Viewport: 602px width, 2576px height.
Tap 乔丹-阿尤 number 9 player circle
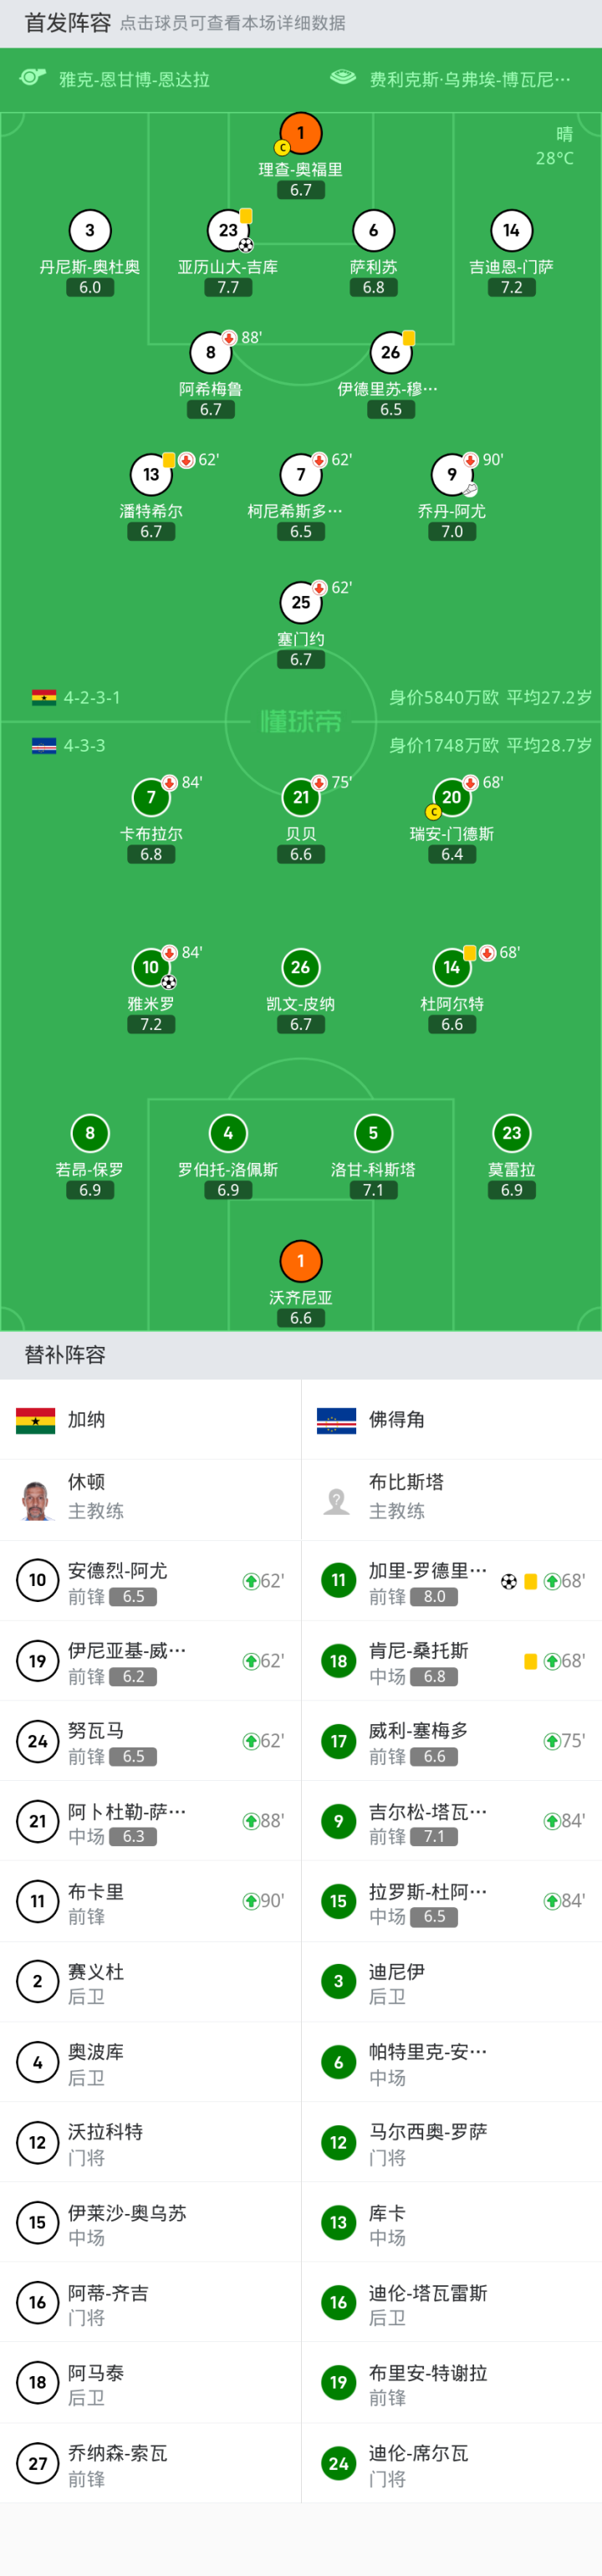[x=452, y=475]
